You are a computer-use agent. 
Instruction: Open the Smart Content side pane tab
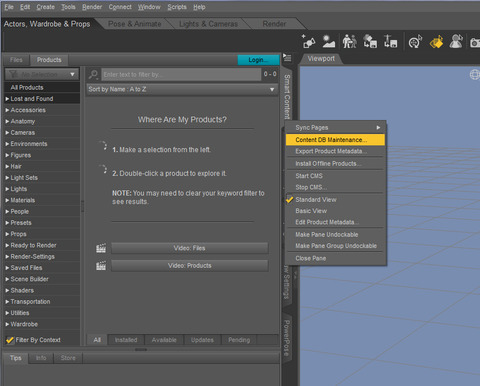(x=287, y=97)
